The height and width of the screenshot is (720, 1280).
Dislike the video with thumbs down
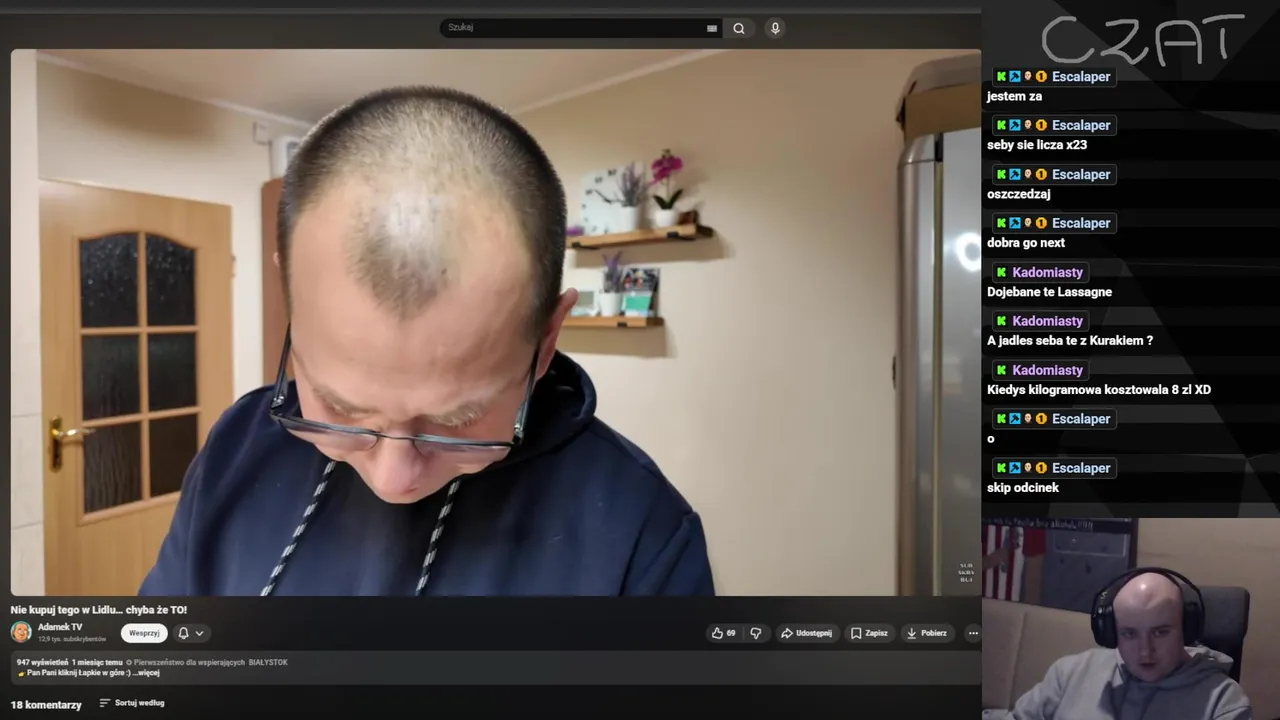tap(756, 633)
